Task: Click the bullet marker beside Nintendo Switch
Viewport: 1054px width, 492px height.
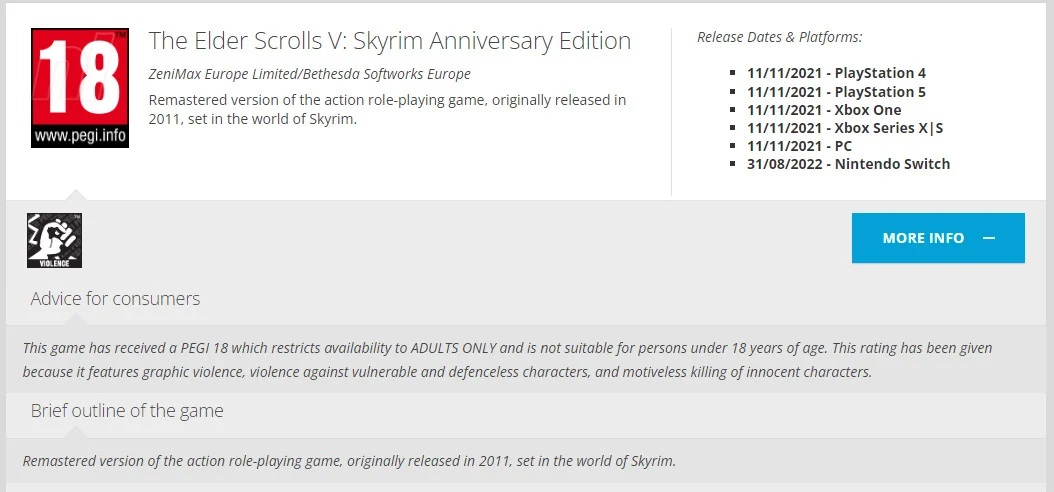Action: [733, 165]
